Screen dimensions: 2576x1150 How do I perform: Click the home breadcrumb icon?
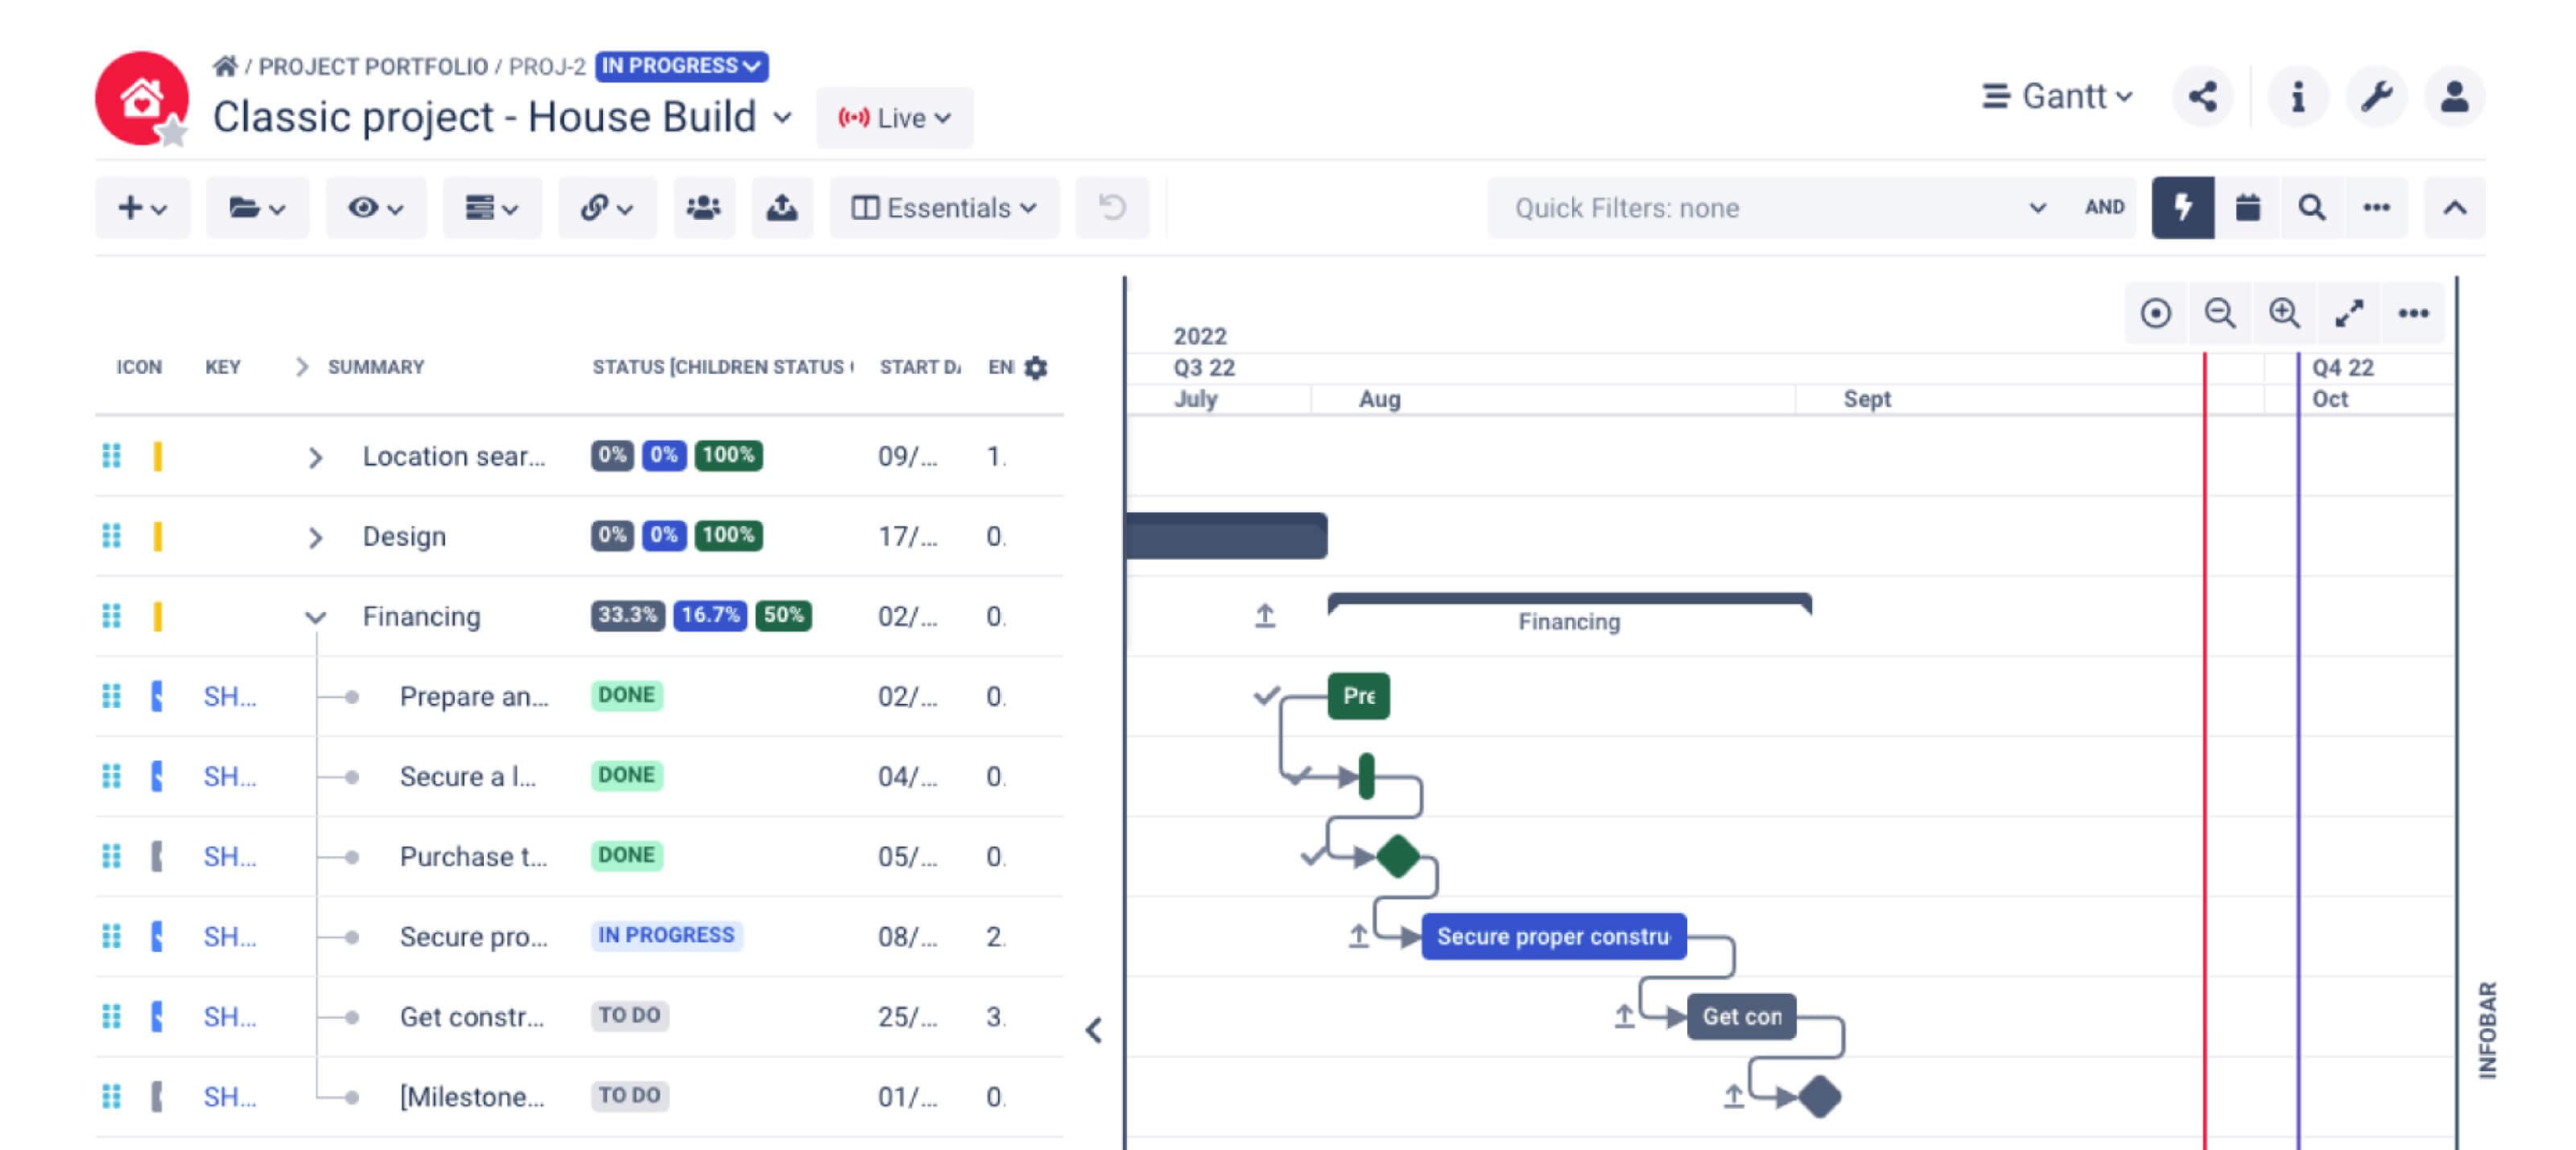pyautogui.click(x=225, y=66)
